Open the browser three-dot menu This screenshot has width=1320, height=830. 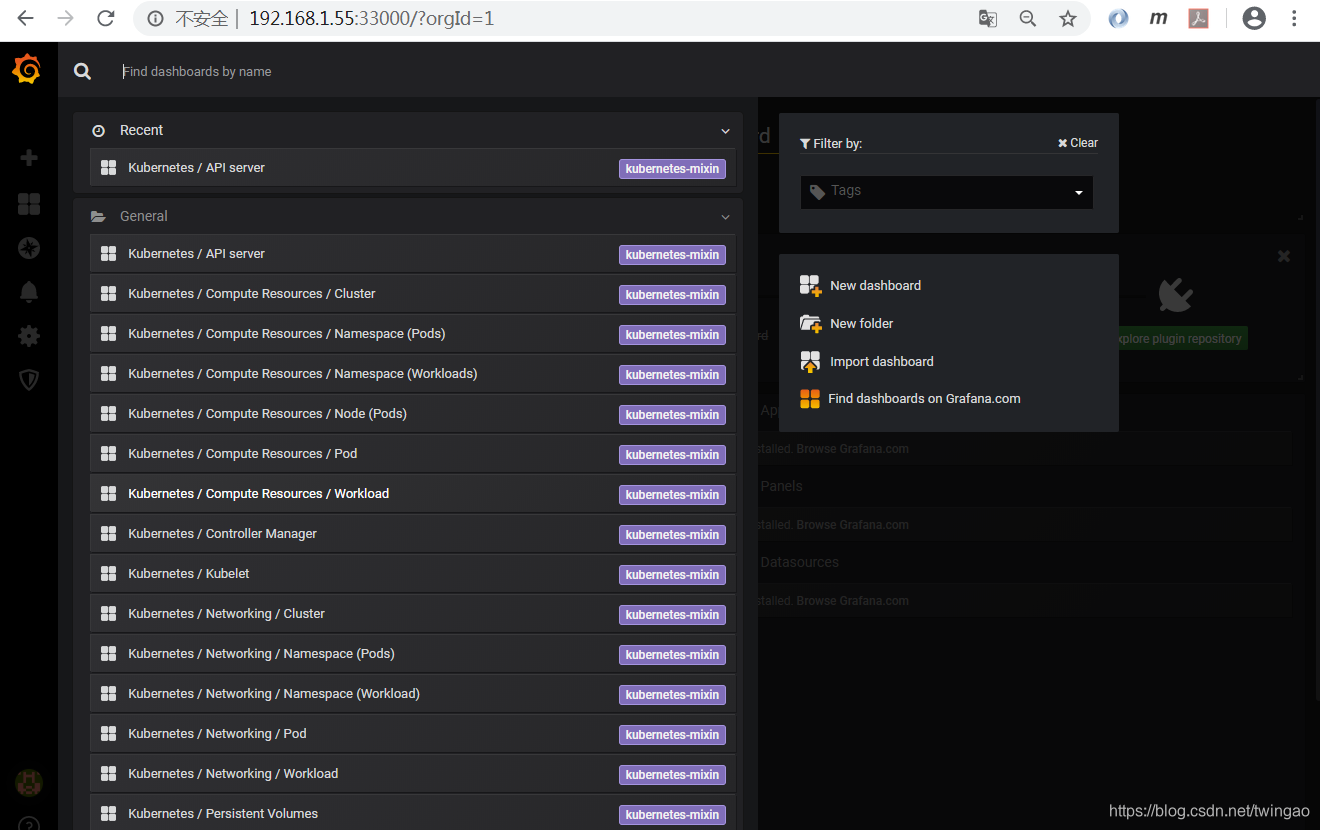click(1294, 18)
